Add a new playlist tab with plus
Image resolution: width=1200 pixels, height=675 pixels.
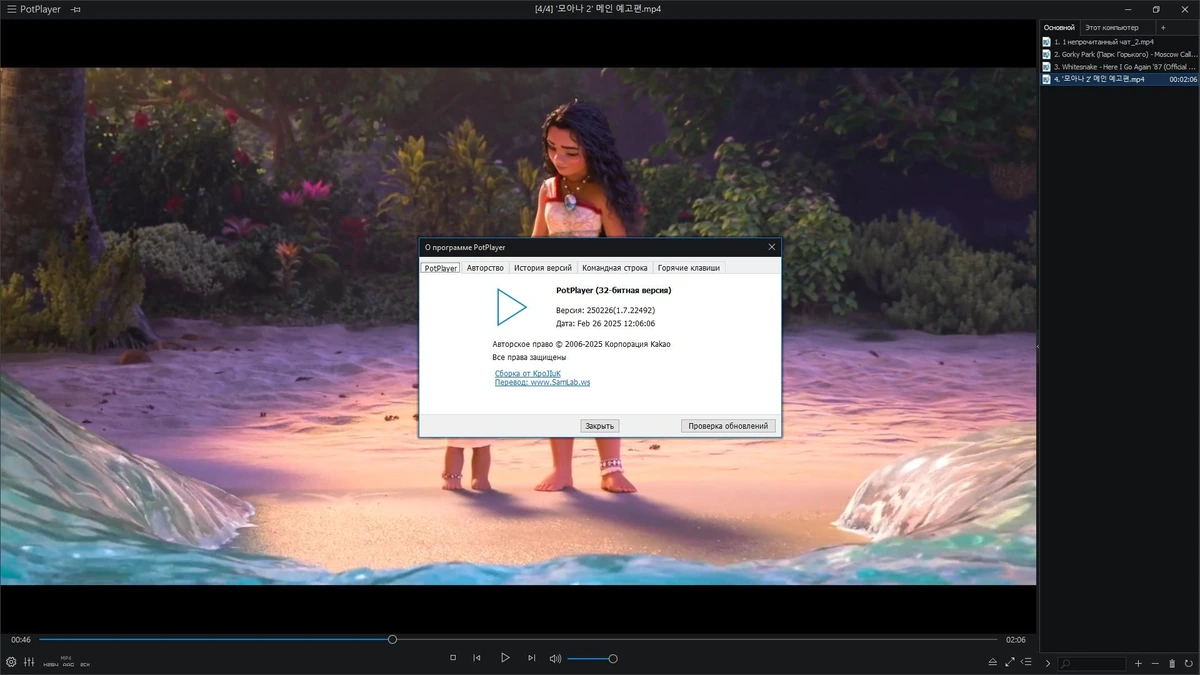click(1163, 27)
